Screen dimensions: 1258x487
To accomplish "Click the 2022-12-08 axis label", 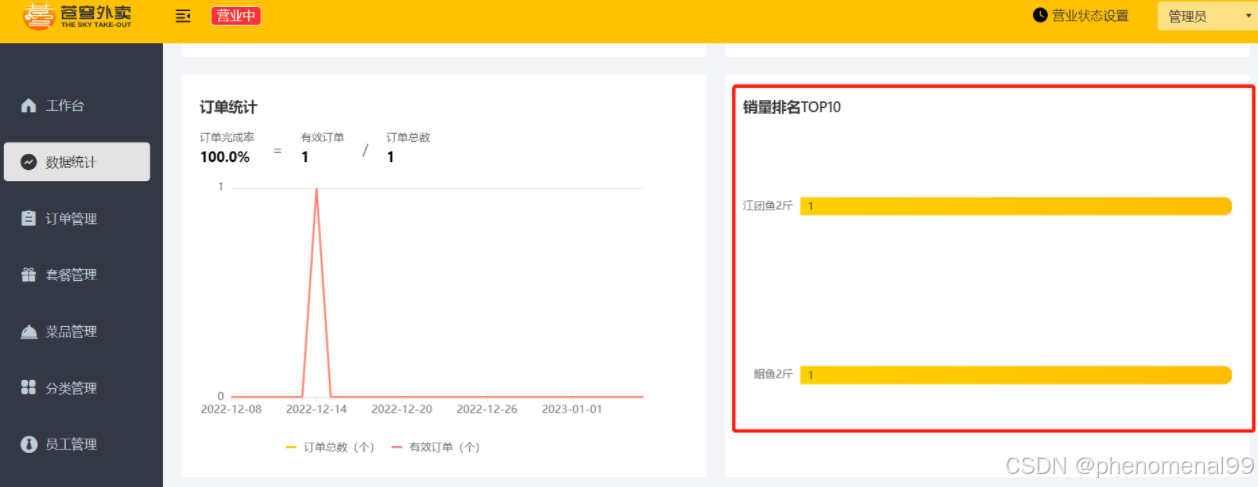I will pos(231,409).
